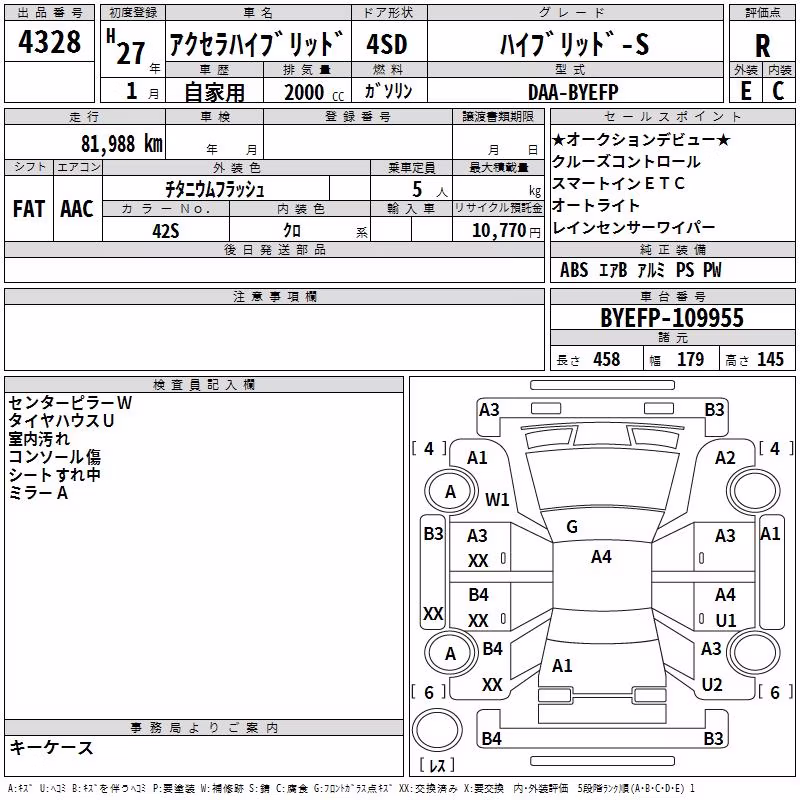Click sales point クルーズコントロール
The image size is (800, 800).
[x=626, y=161]
